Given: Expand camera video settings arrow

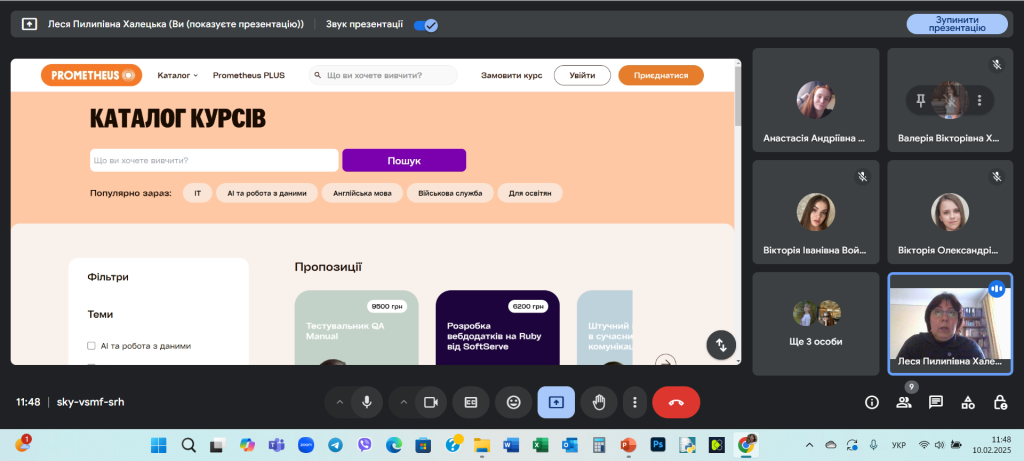Looking at the screenshot, I should 403,402.
